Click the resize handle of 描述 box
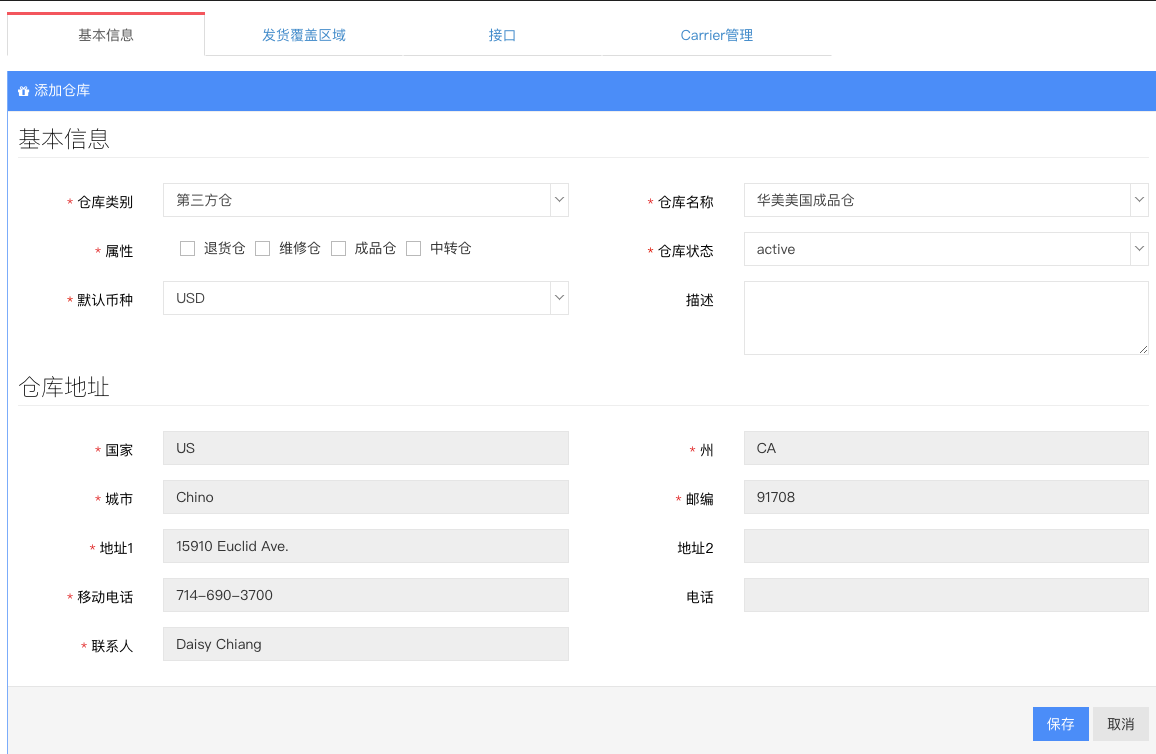This screenshot has width=1156, height=754. (1143, 349)
